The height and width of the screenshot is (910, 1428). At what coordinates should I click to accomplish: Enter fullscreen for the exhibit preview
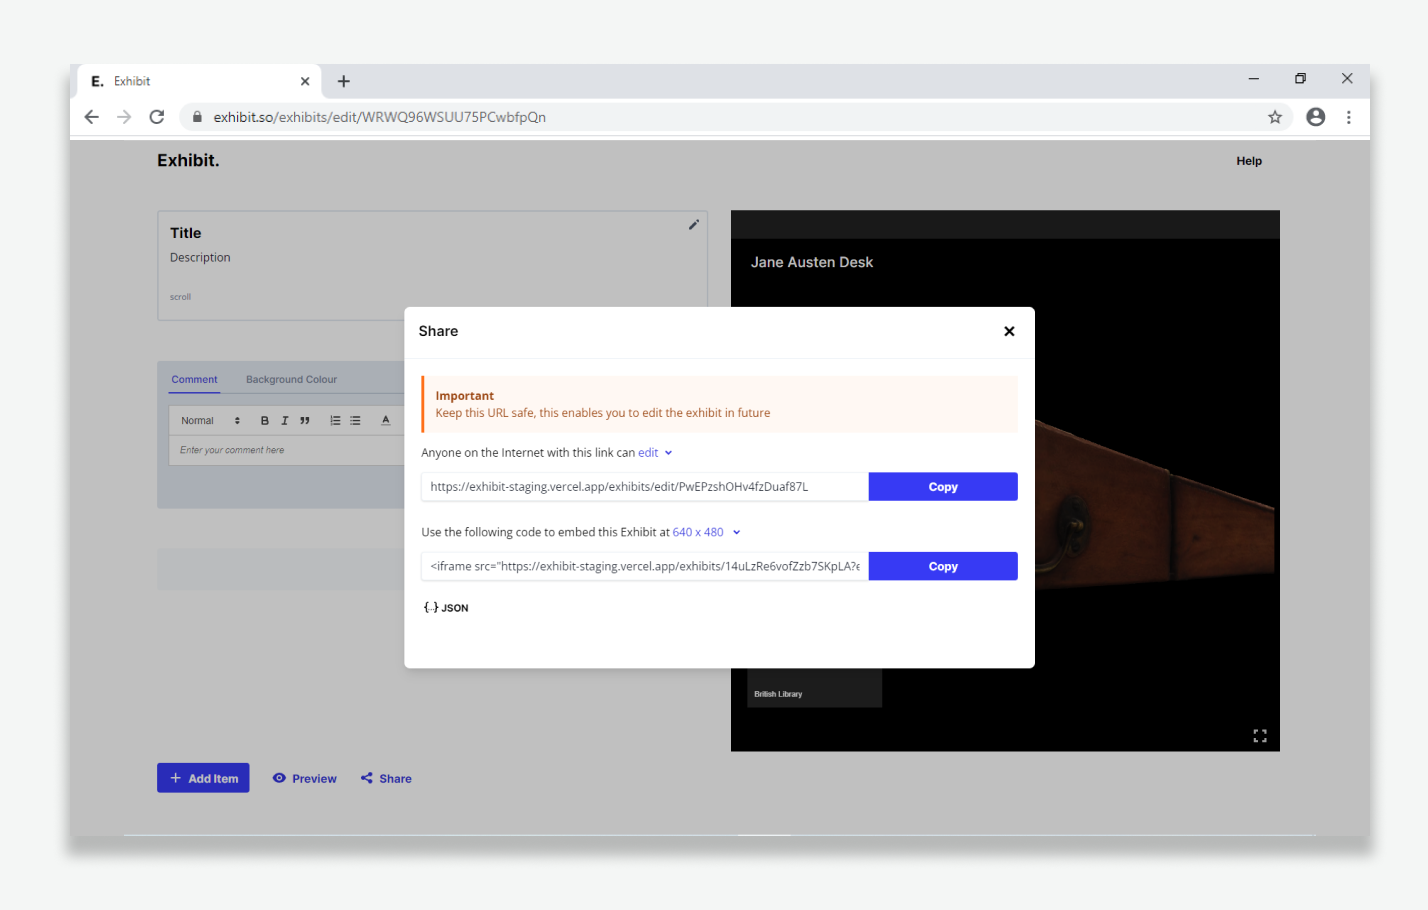pos(1259,736)
